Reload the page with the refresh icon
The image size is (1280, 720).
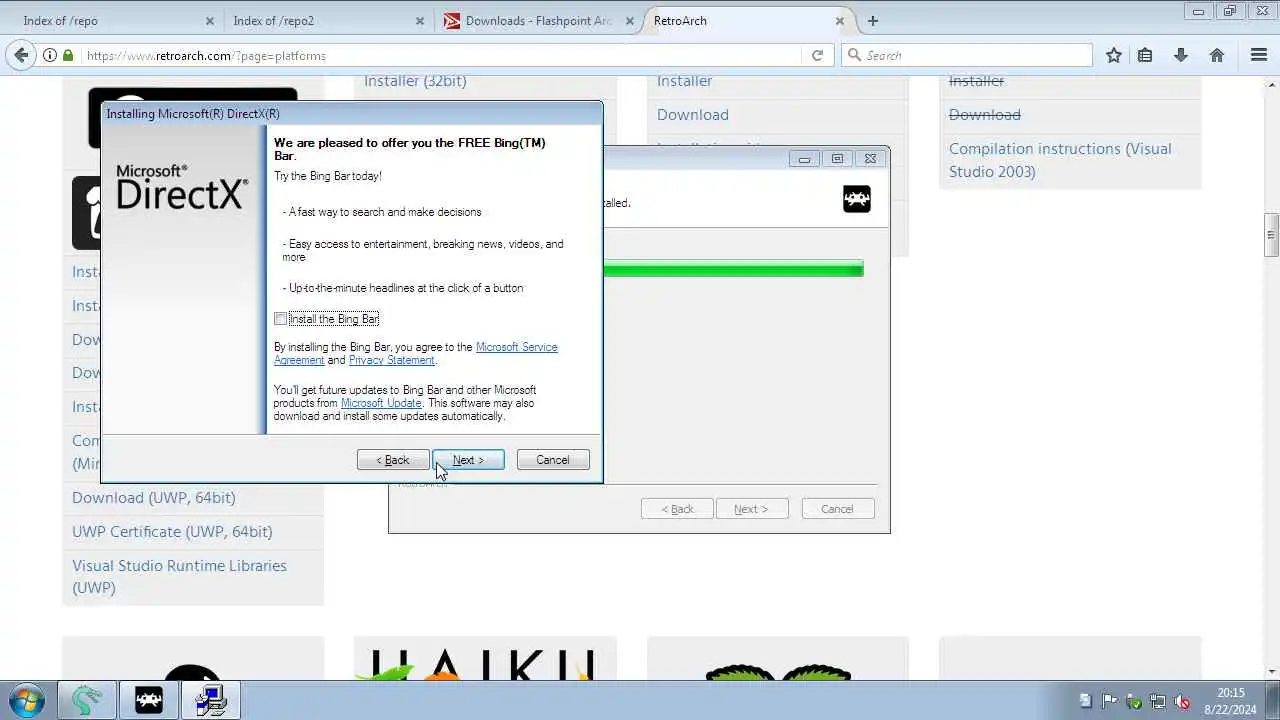[817, 56]
